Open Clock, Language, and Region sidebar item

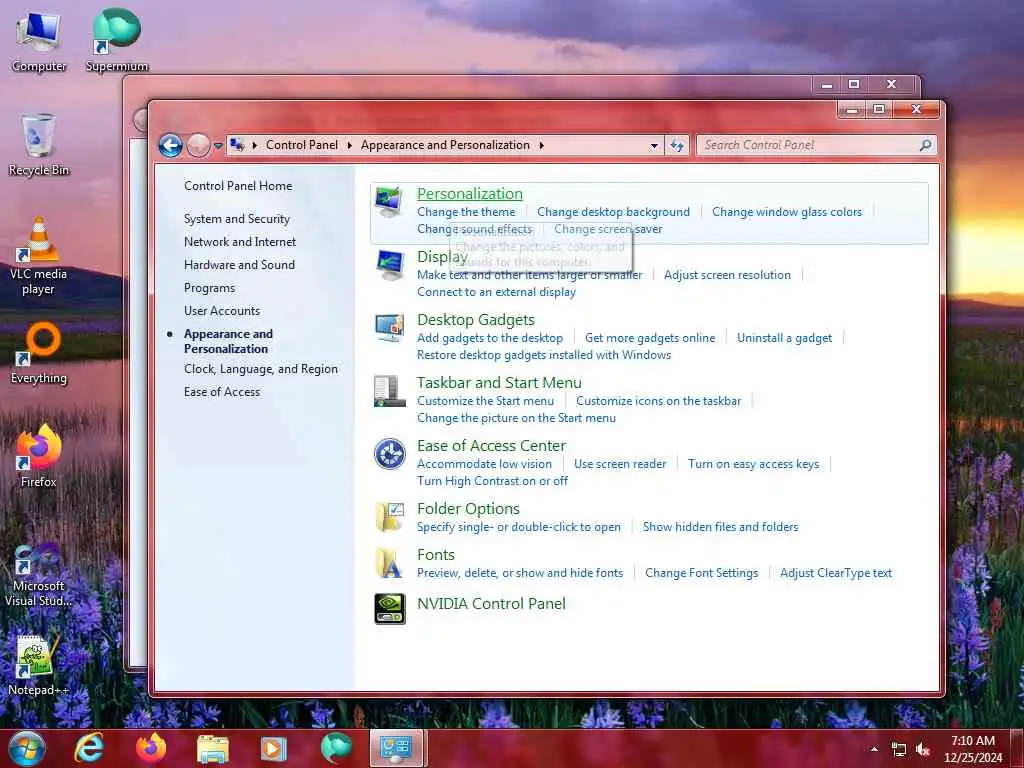261,369
